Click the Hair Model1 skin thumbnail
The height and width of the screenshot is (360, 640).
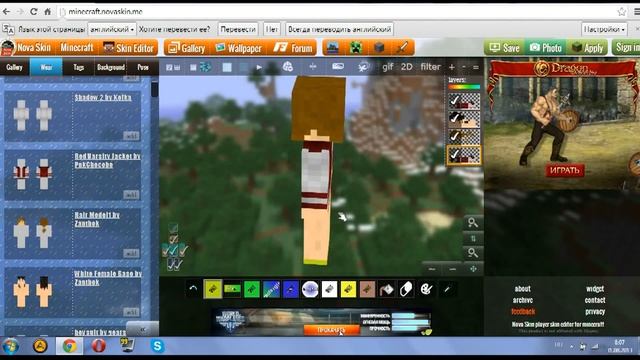pos(32,233)
